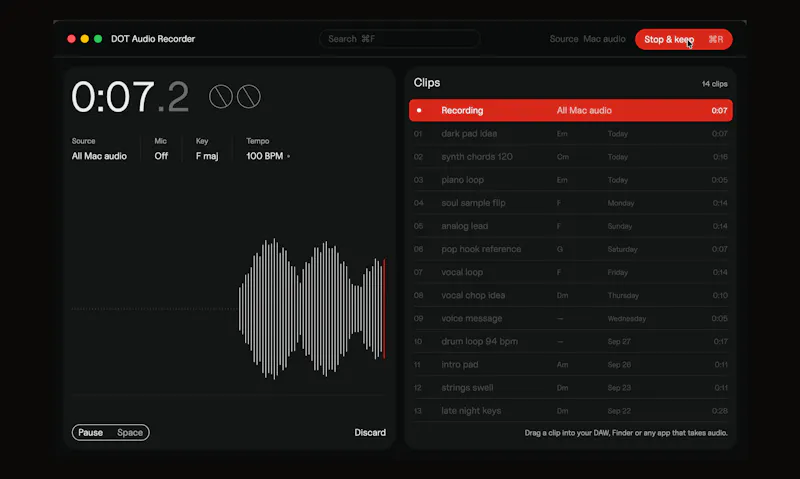Open the Source Mac audio selector in the header
This screenshot has height=479, width=800.
pos(587,39)
